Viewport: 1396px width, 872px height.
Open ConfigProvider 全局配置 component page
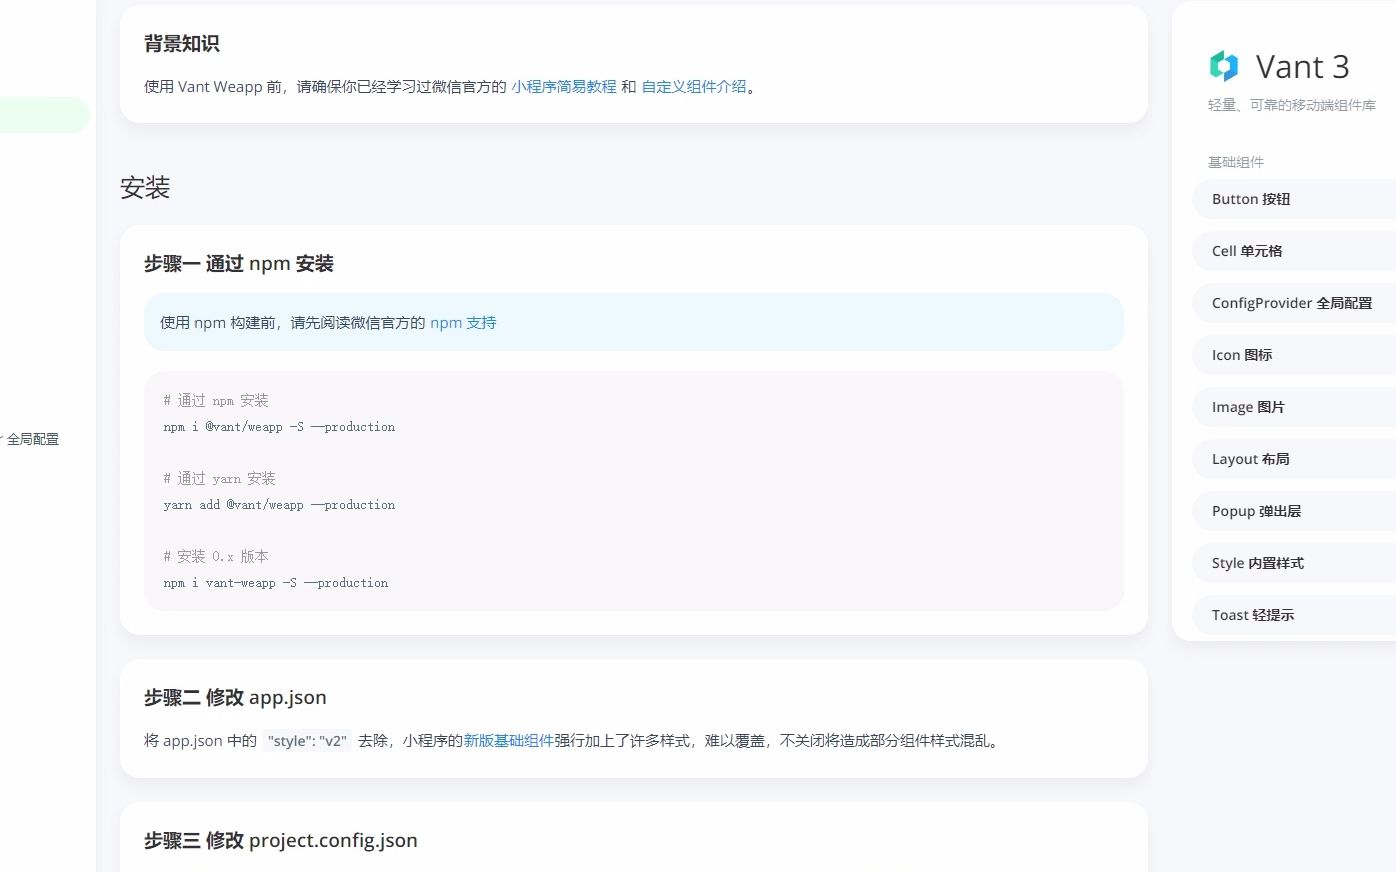pos(1294,303)
